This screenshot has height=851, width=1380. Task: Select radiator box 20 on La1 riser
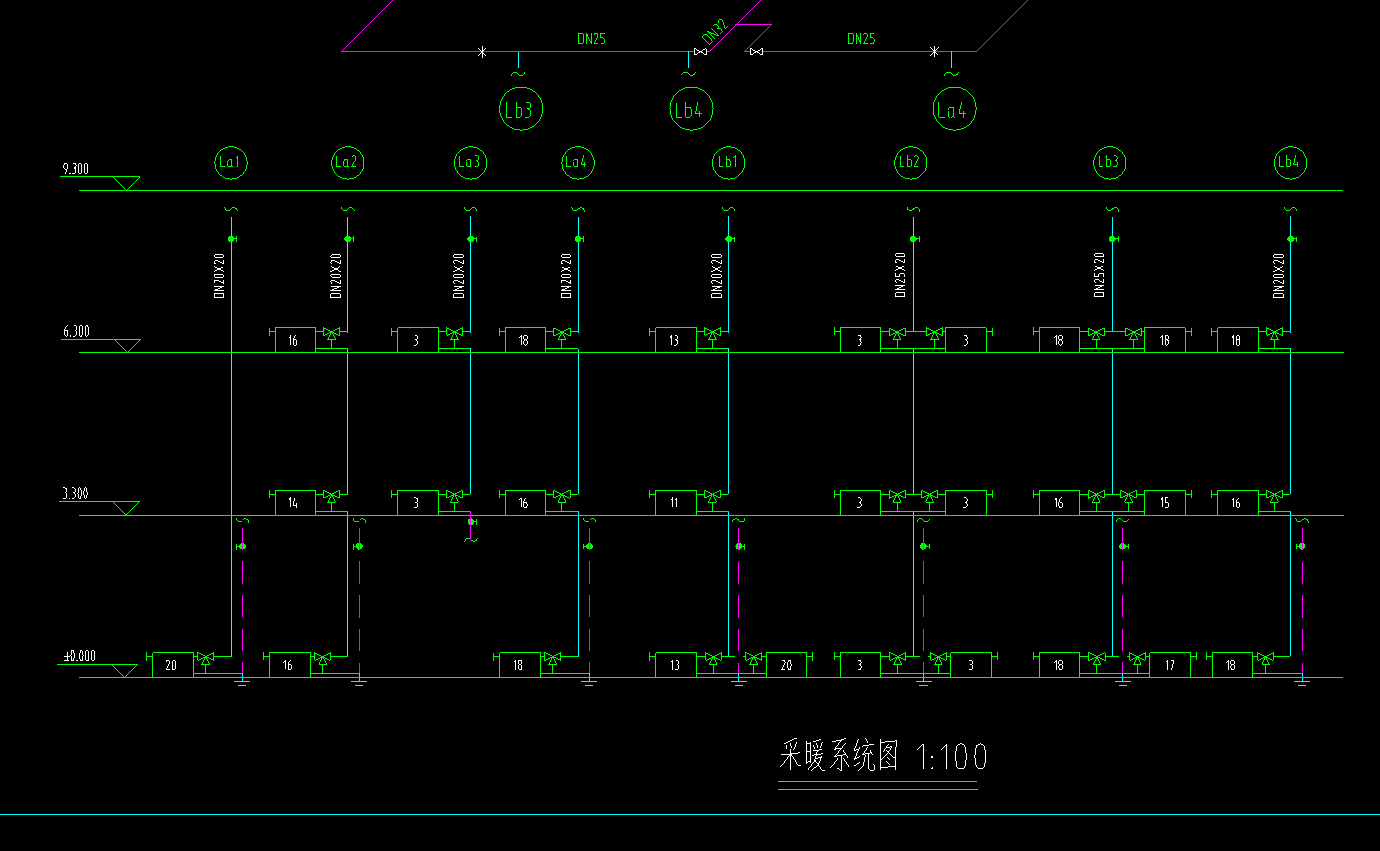(x=172, y=665)
